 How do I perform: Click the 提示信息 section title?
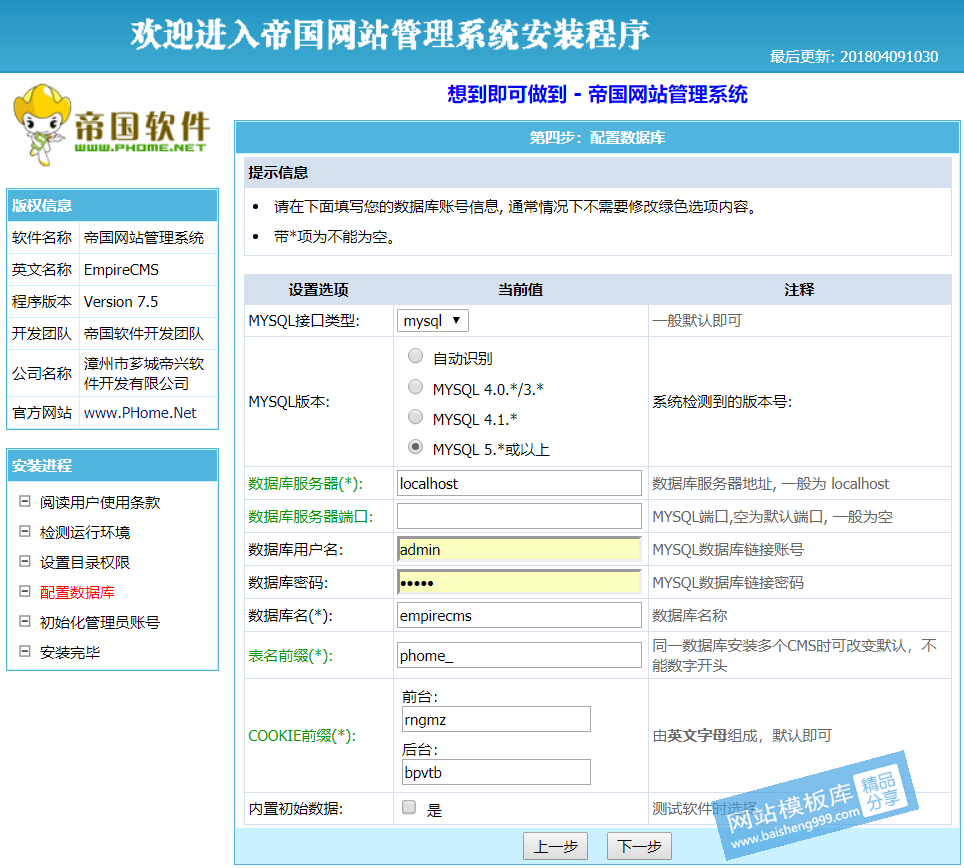point(278,173)
